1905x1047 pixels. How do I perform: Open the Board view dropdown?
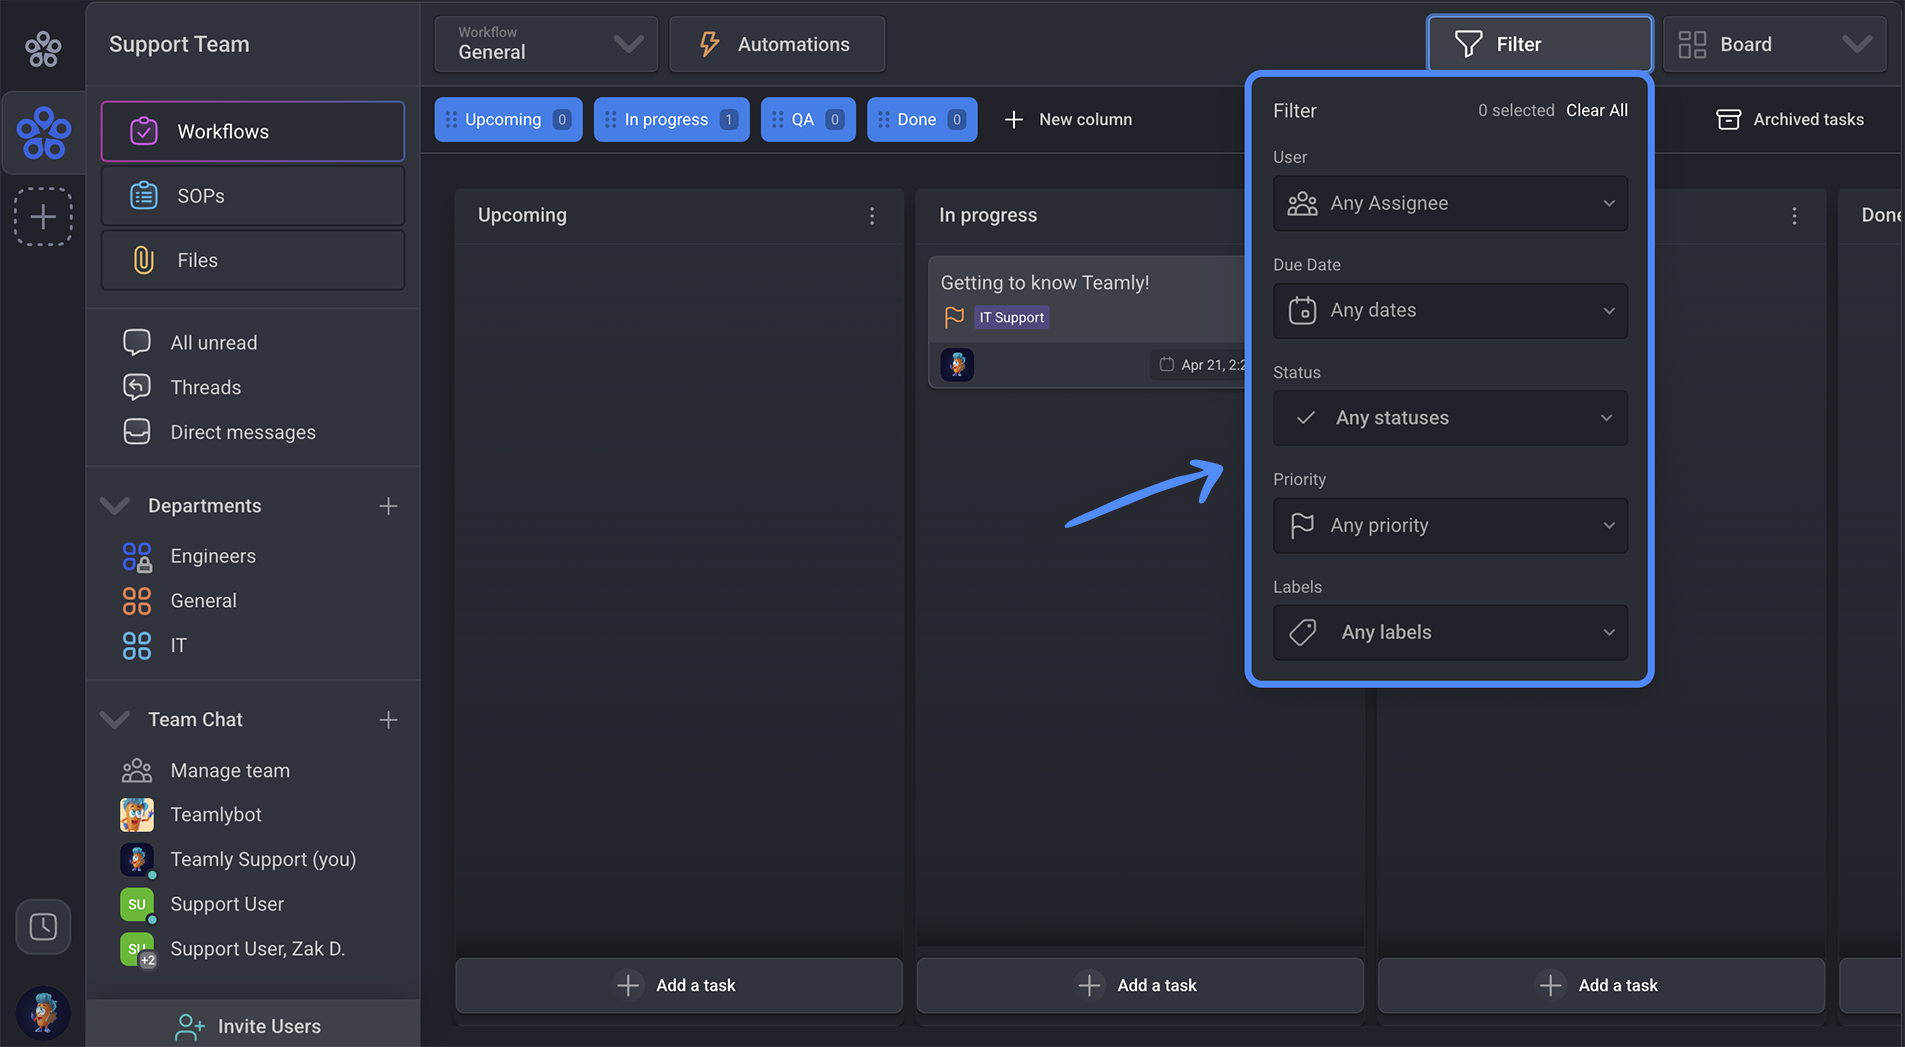1774,44
